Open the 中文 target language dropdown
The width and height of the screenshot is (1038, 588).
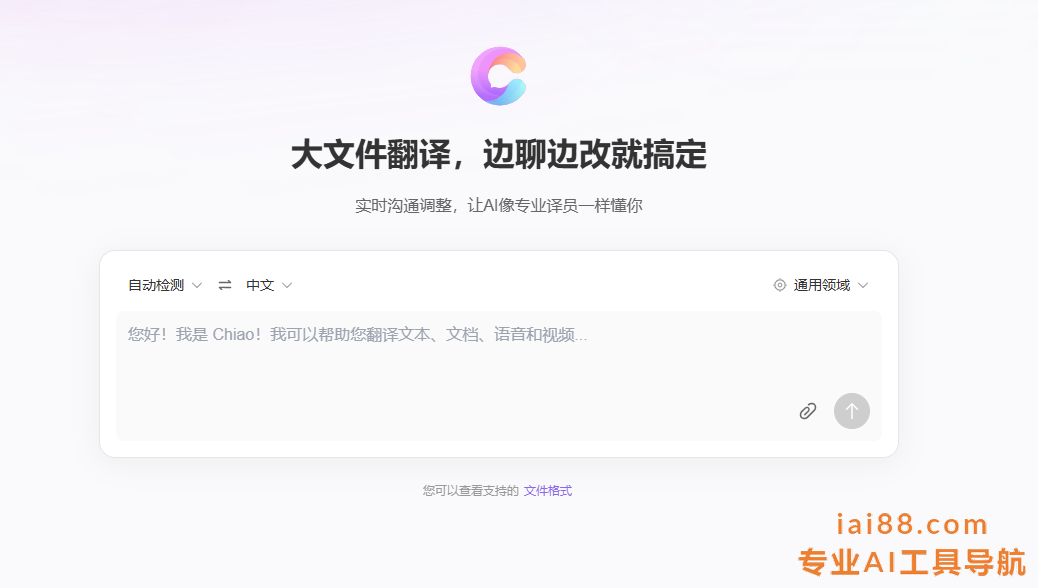click(x=269, y=285)
